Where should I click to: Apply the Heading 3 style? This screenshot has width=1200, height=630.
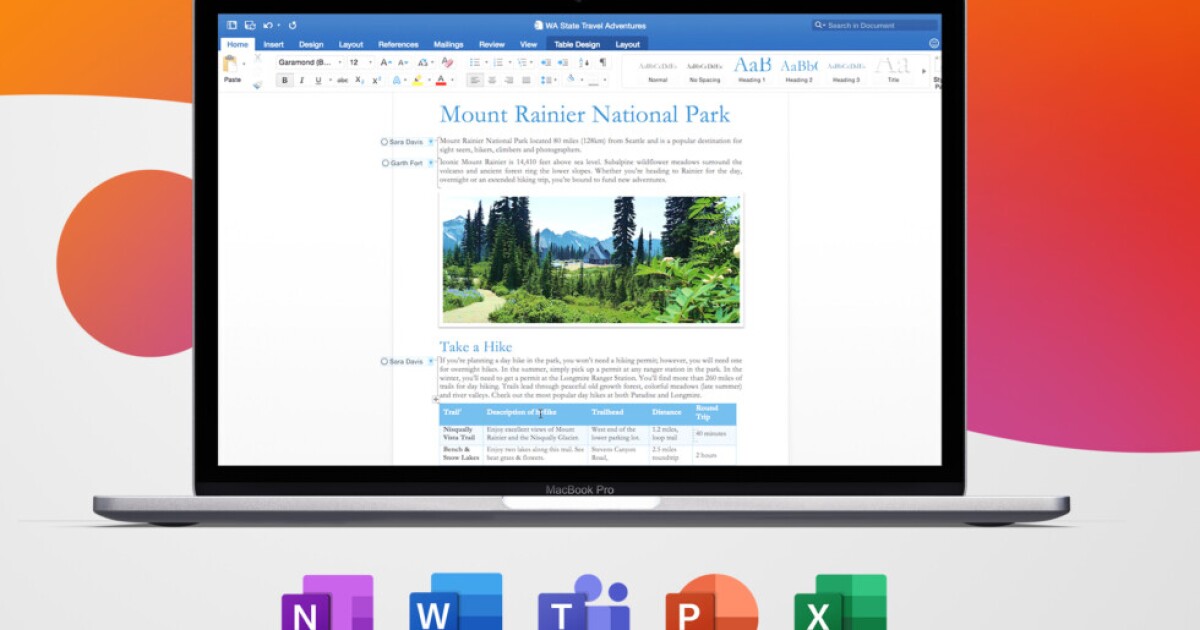click(846, 70)
